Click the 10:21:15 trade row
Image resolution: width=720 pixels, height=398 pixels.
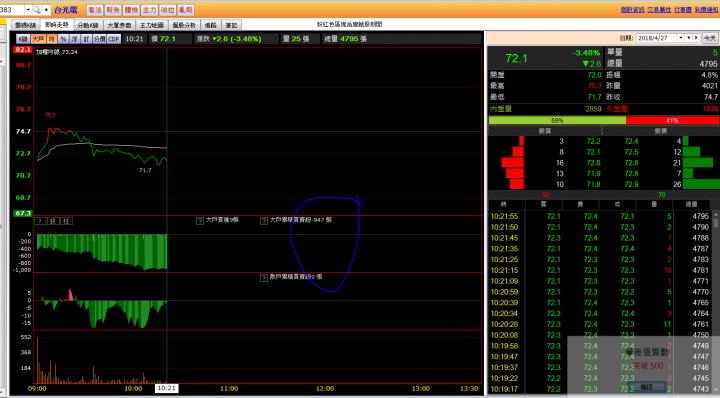click(600, 270)
